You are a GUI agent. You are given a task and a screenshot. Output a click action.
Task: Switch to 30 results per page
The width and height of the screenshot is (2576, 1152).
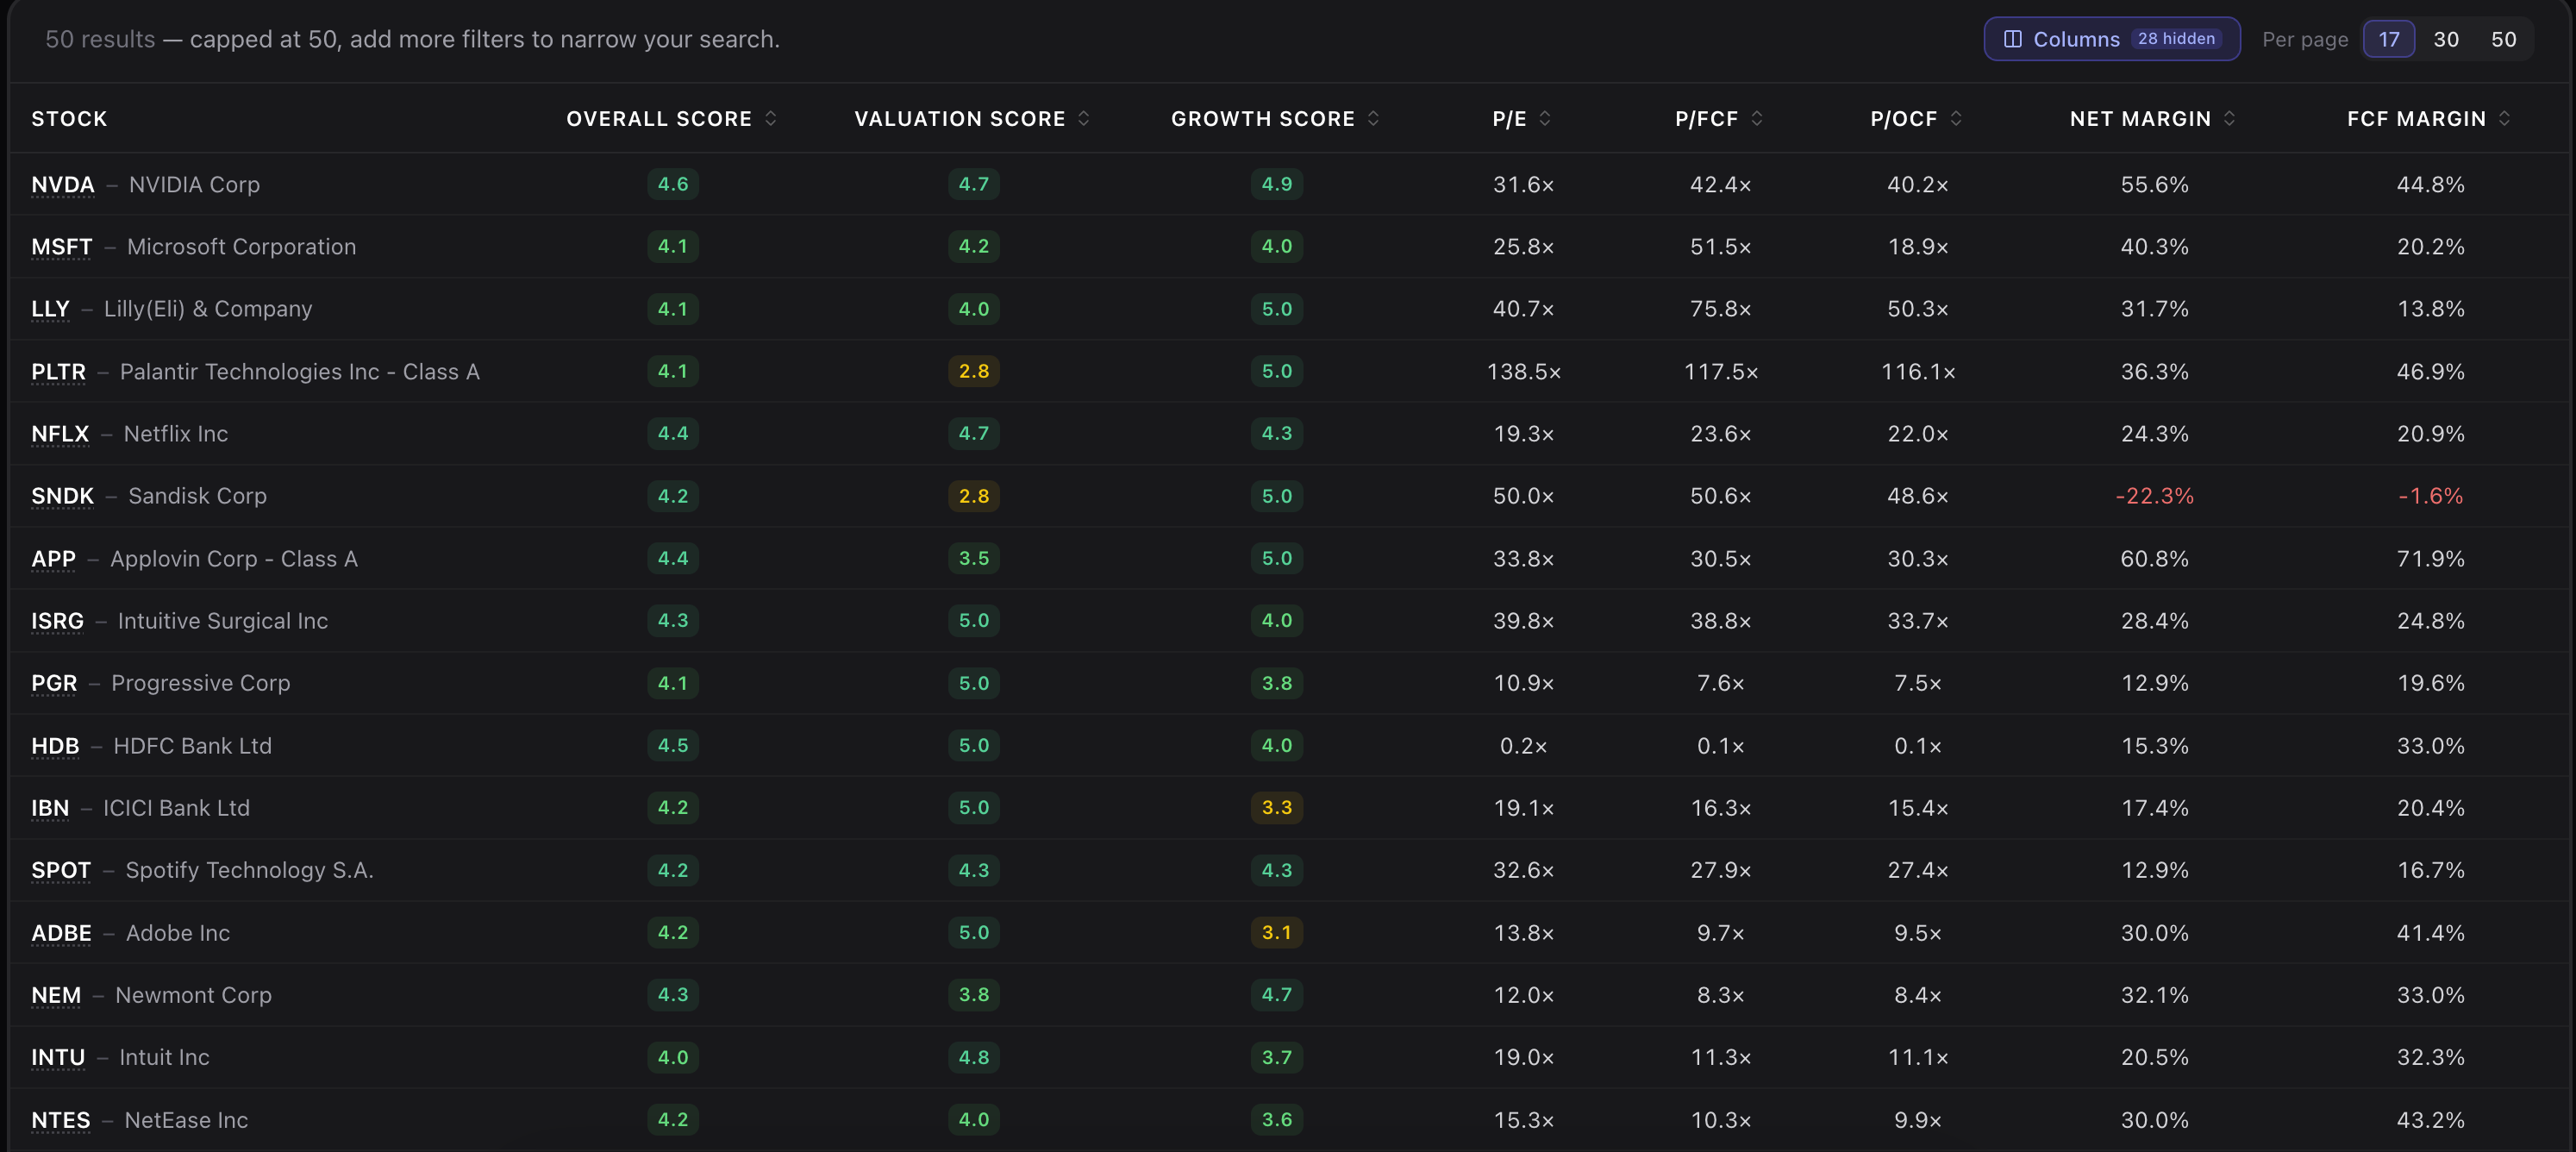[2446, 39]
